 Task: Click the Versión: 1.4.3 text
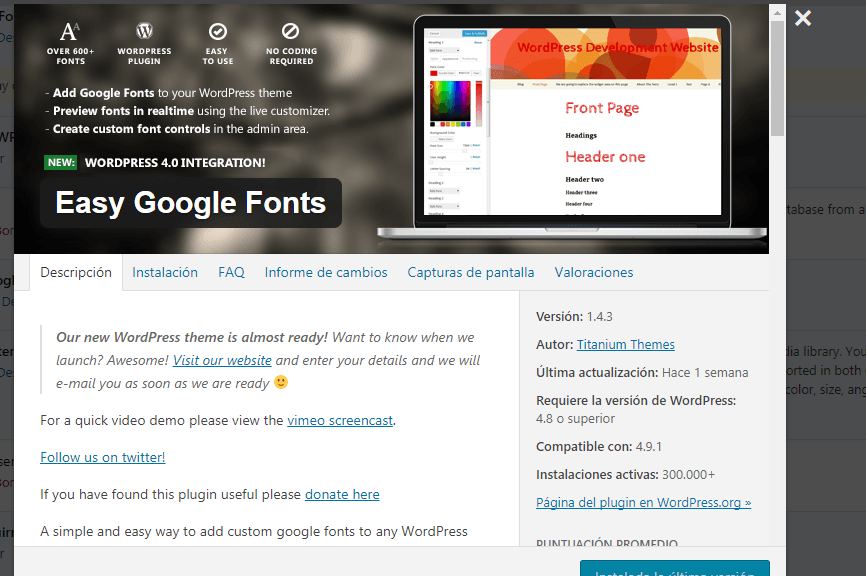pos(574,316)
